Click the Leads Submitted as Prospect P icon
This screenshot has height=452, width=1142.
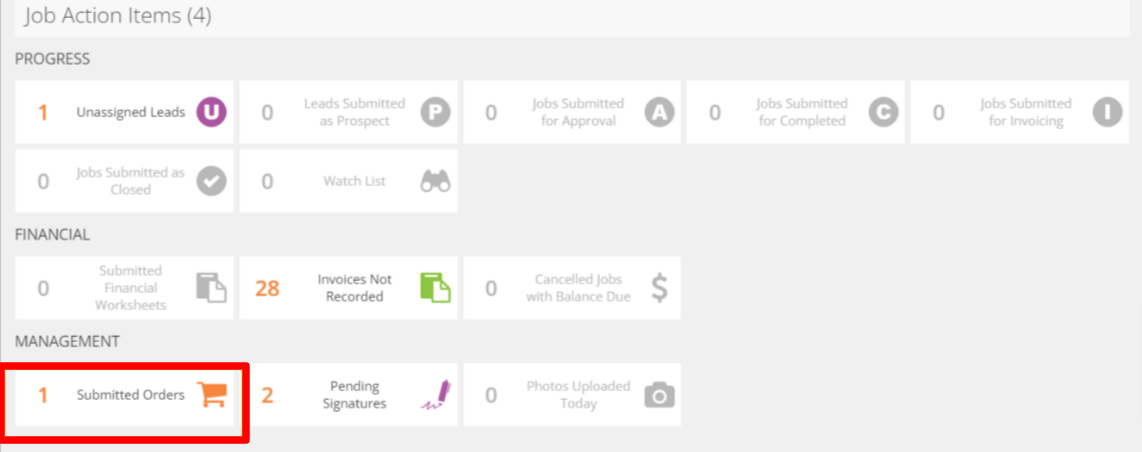(436, 113)
